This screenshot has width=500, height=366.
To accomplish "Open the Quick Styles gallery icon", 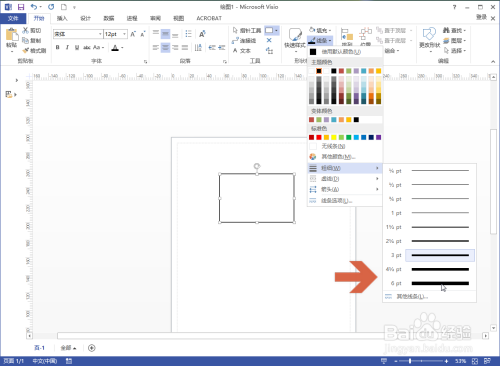I will [x=295, y=35].
